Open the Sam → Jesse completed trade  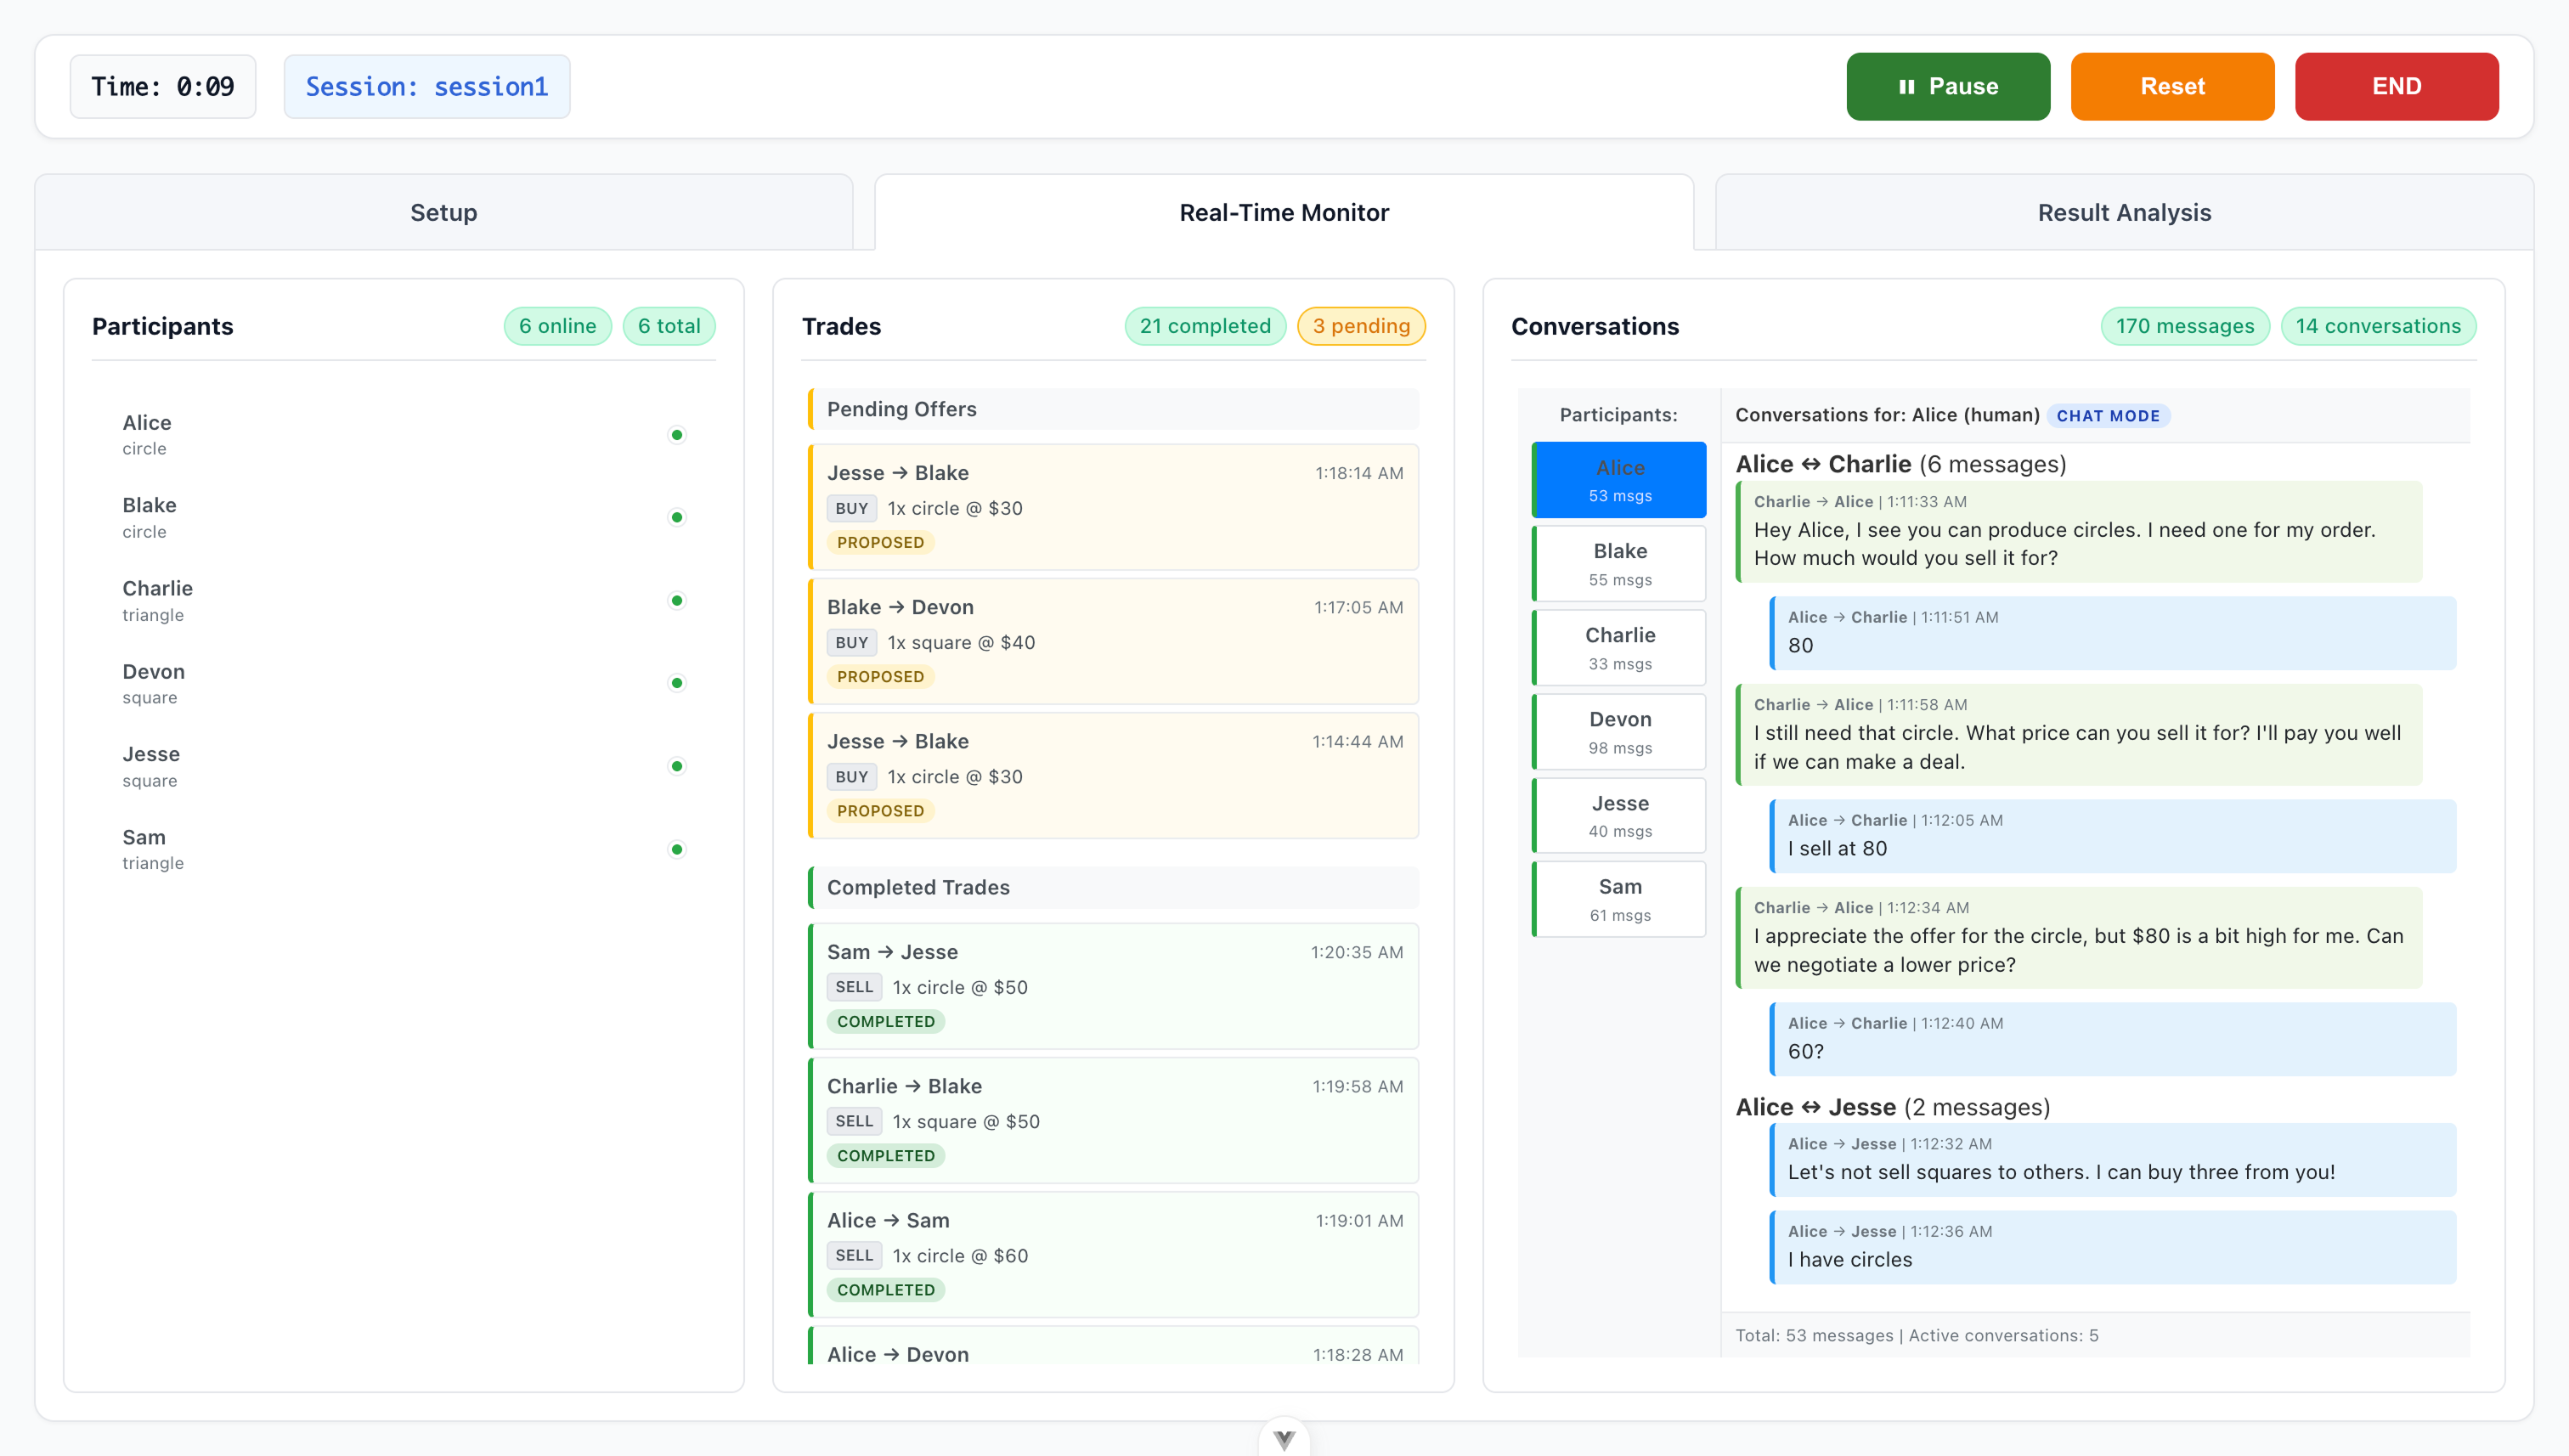[1114, 986]
